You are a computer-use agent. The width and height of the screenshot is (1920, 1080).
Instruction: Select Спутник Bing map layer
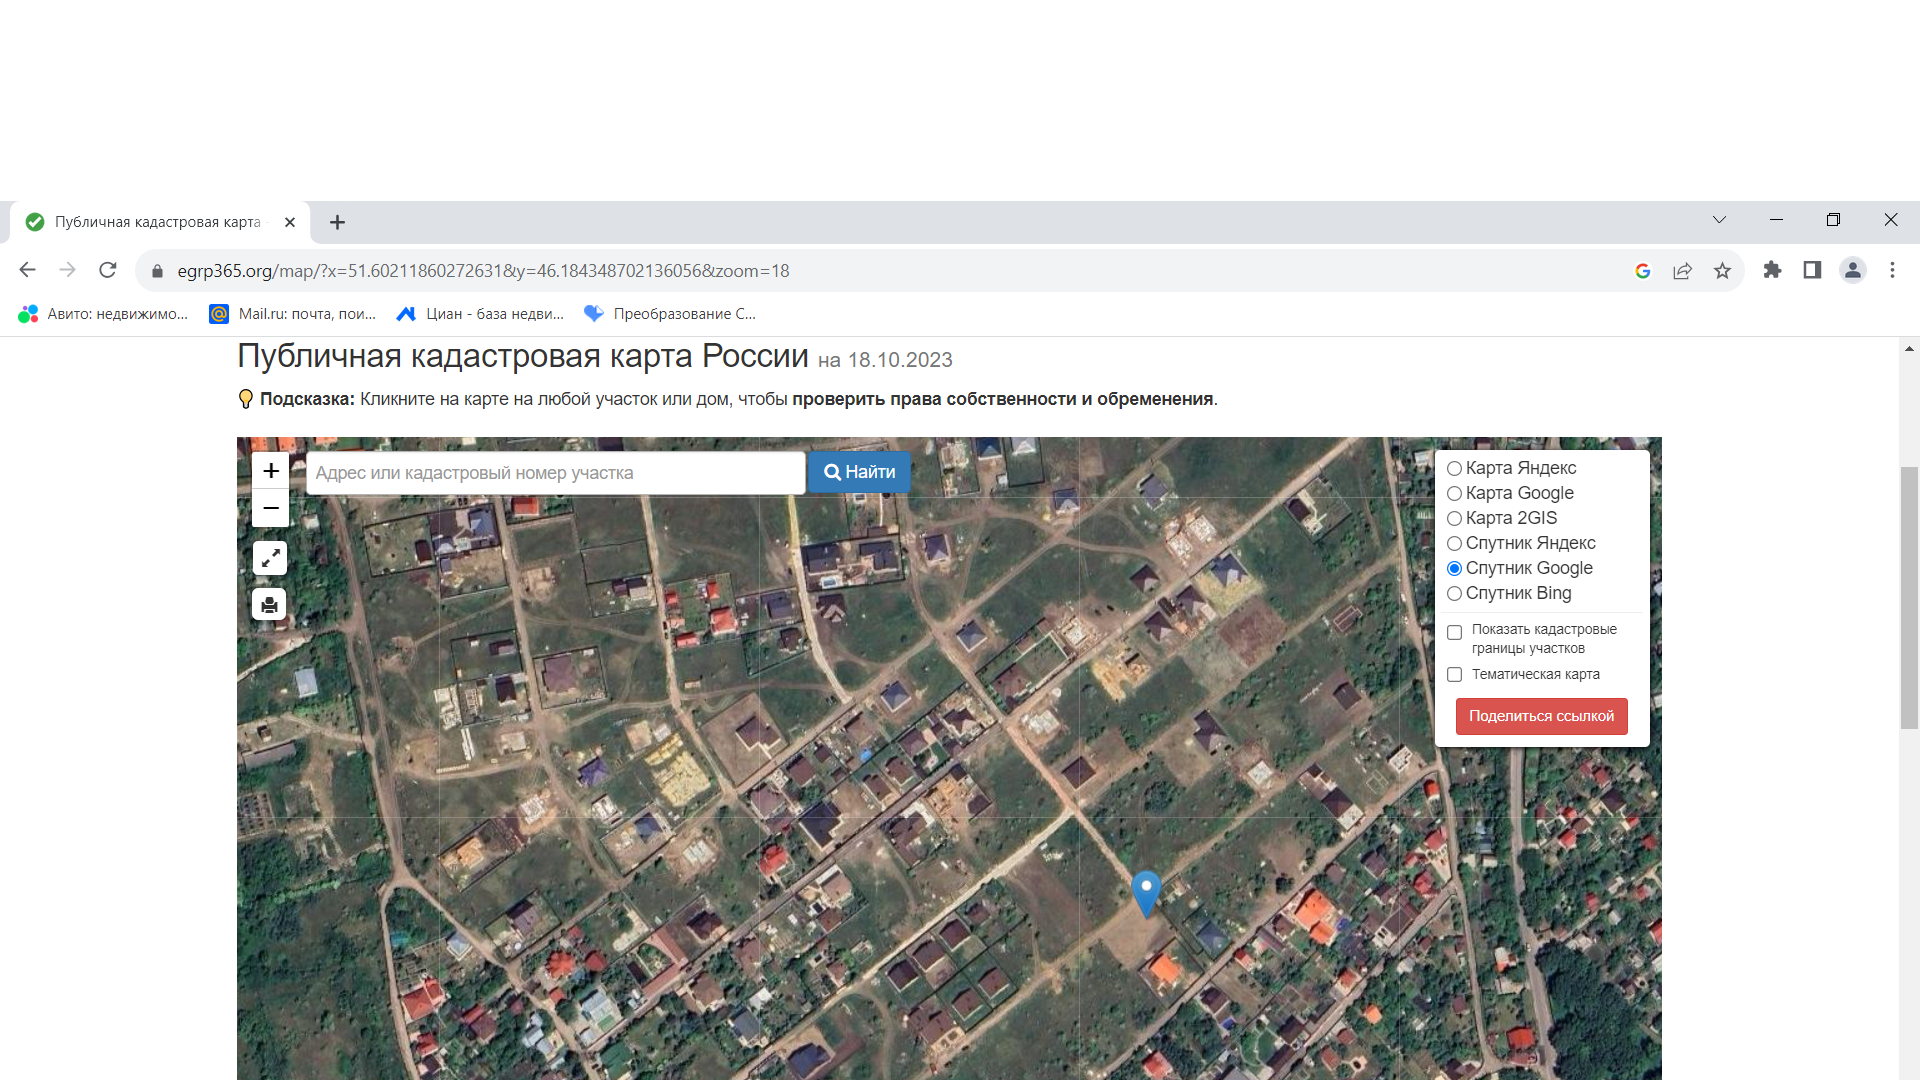point(1455,593)
